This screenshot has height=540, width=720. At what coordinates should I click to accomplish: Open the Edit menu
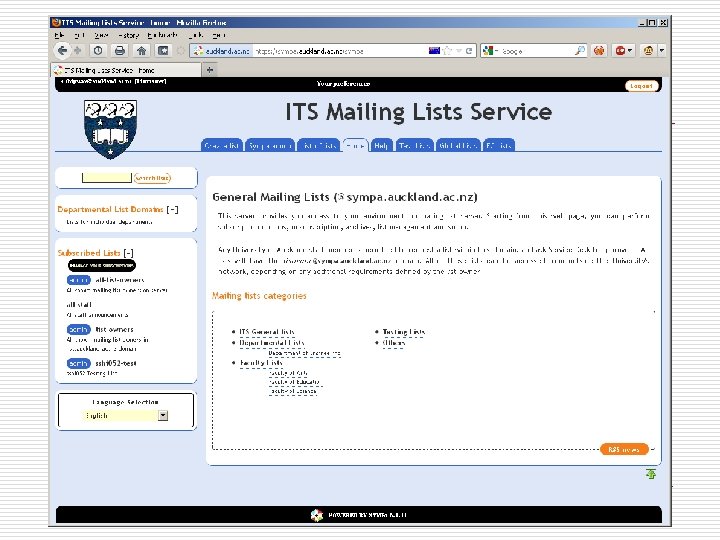[79, 35]
